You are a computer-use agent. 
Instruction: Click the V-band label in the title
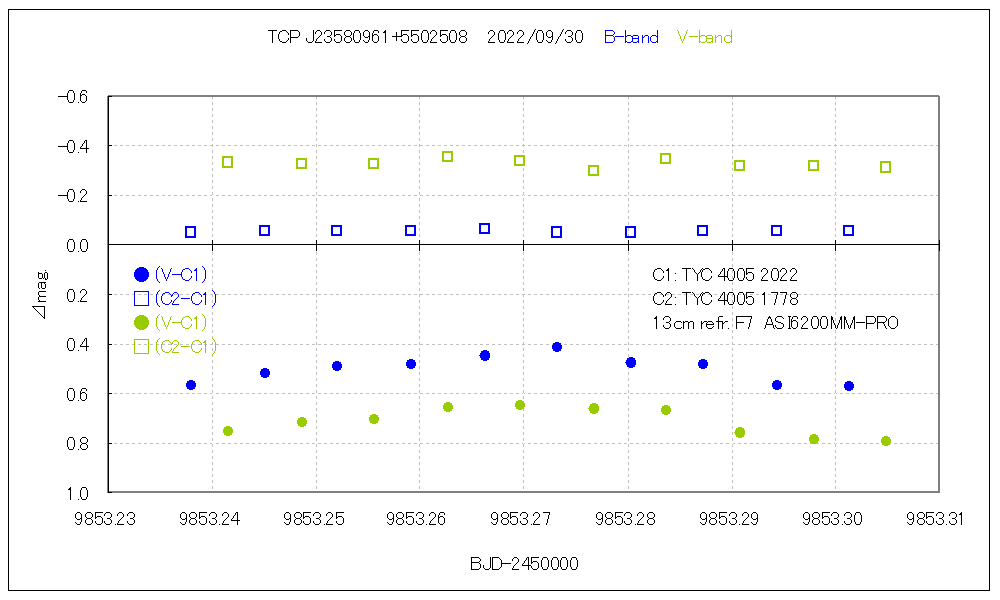click(x=705, y=38)
